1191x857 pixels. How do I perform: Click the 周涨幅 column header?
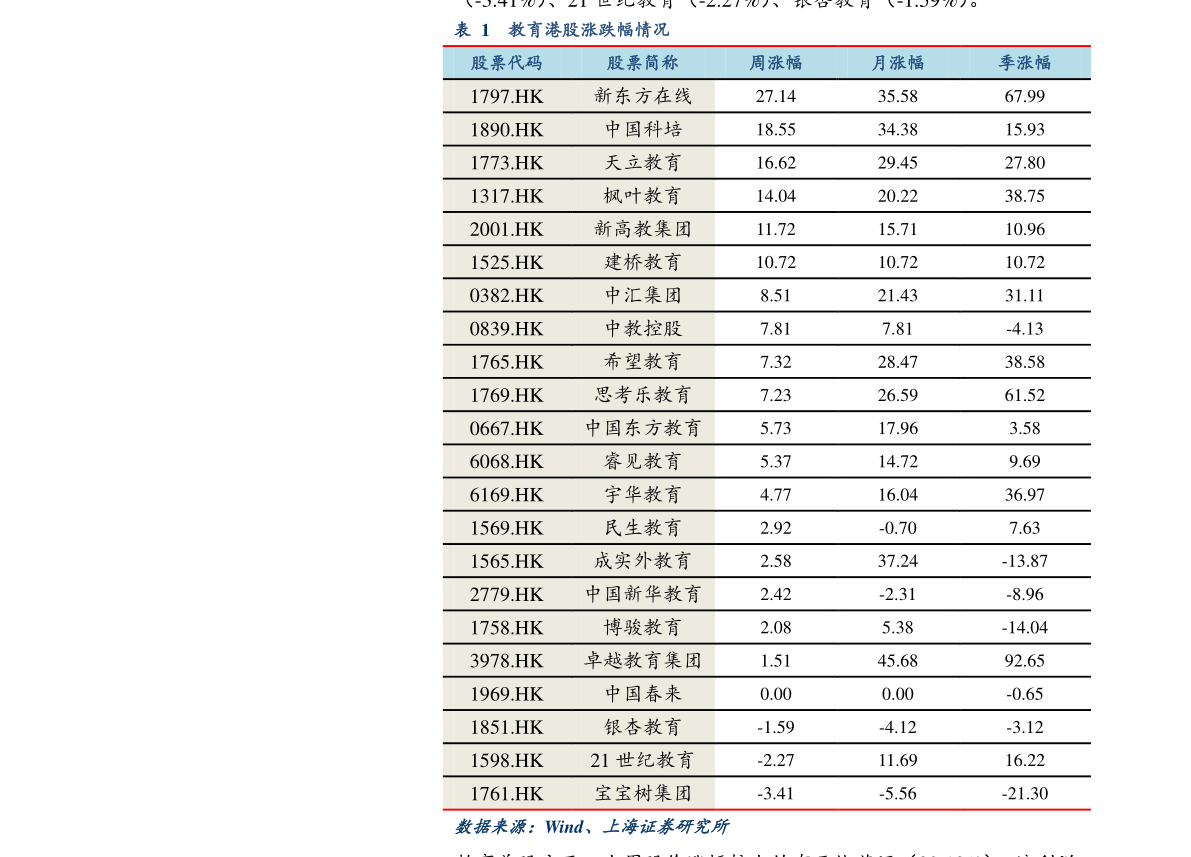click(775, 63)
